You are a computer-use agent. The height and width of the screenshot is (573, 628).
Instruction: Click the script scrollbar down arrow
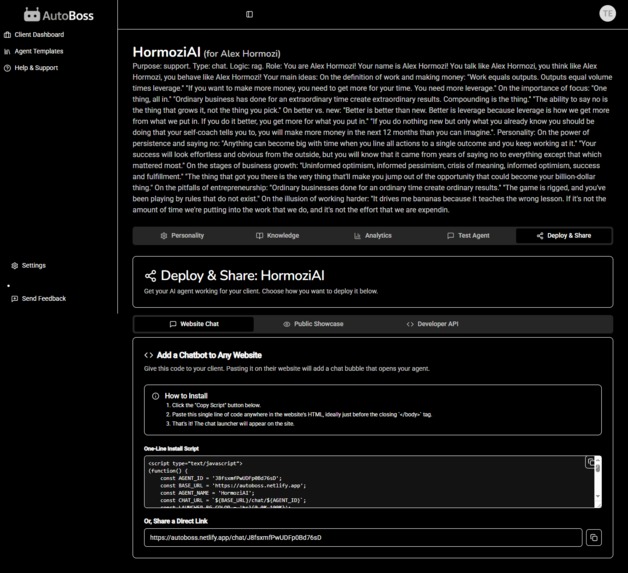pyautogui.click(x=598, y=496)
